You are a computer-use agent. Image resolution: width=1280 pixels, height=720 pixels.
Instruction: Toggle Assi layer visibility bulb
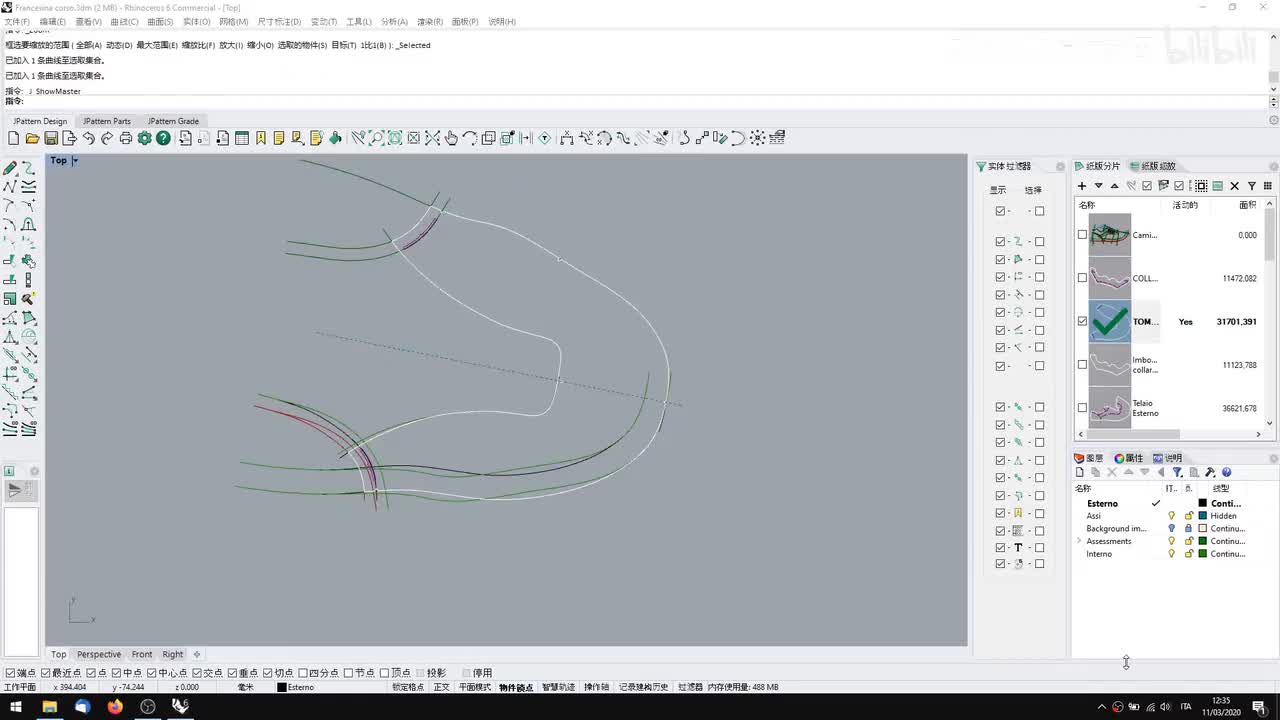click(1172, 516)
